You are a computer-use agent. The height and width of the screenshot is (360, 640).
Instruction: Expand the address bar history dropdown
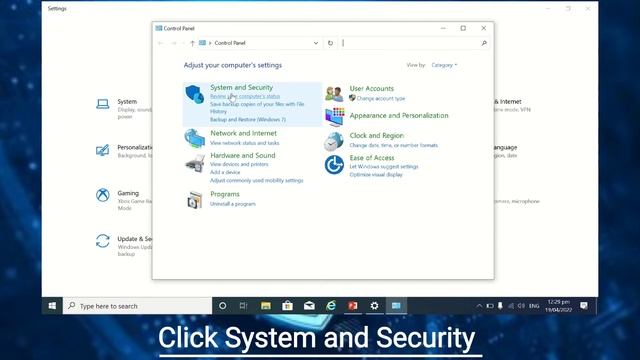[x=316, y=43]
